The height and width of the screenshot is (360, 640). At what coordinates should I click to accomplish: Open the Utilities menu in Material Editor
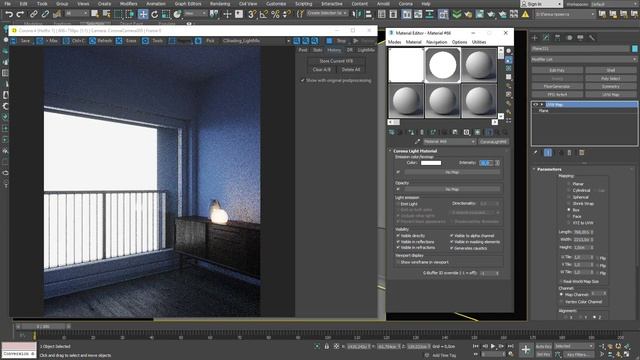point(479,42)
